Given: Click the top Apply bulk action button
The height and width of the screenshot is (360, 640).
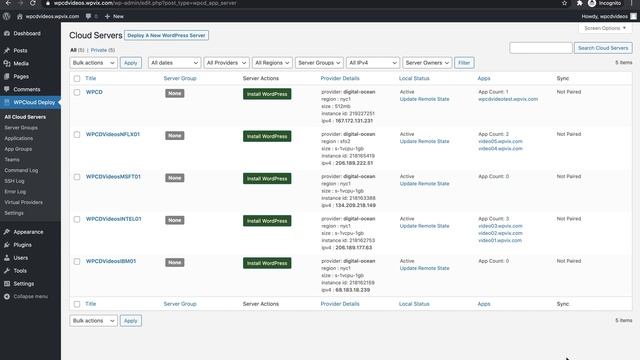Looking at the screenshot, I should [x=131, y=63].
